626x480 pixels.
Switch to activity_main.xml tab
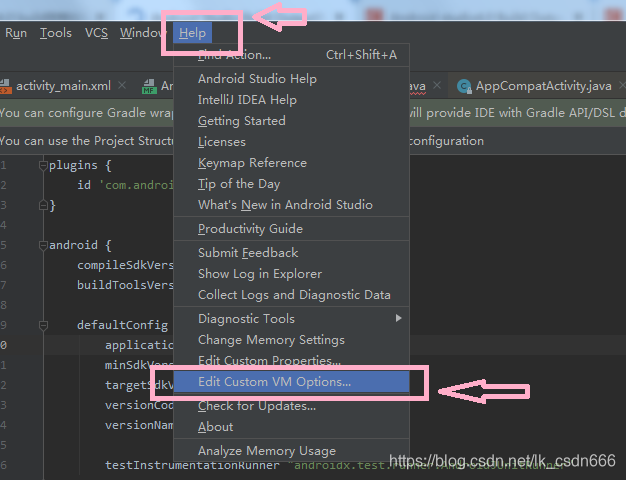pyautogui.click(x=63, y=86)
